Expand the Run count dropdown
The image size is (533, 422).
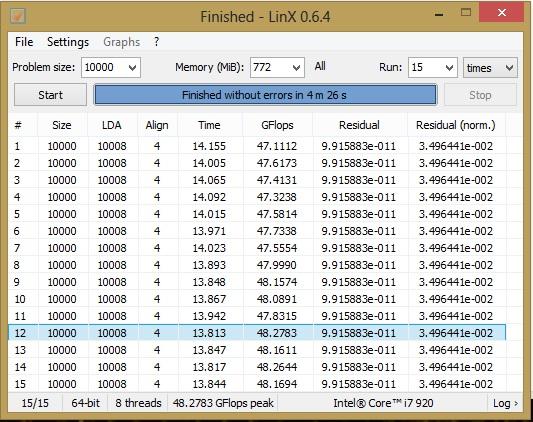pyautogui.click(x=449, y=68)
